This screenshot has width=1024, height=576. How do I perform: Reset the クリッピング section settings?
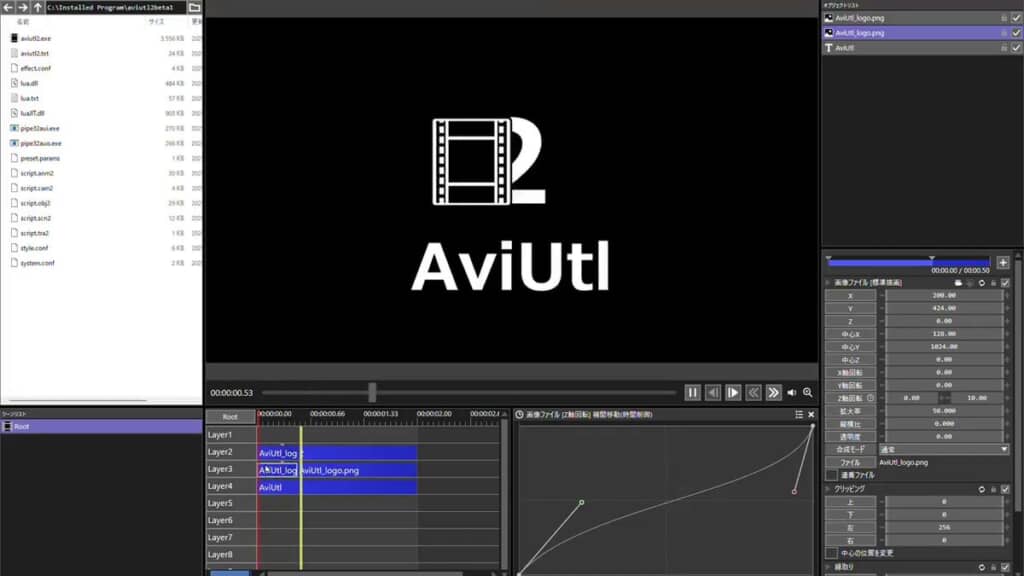click(982, 489)
